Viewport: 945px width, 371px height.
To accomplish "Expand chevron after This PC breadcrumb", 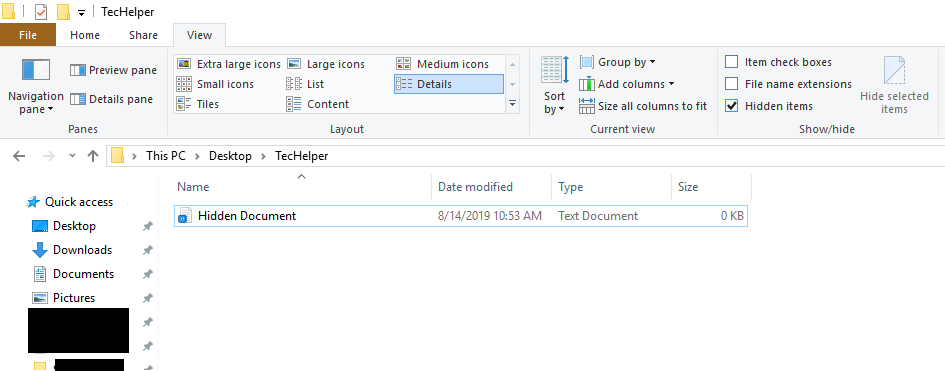I will 198,156.
